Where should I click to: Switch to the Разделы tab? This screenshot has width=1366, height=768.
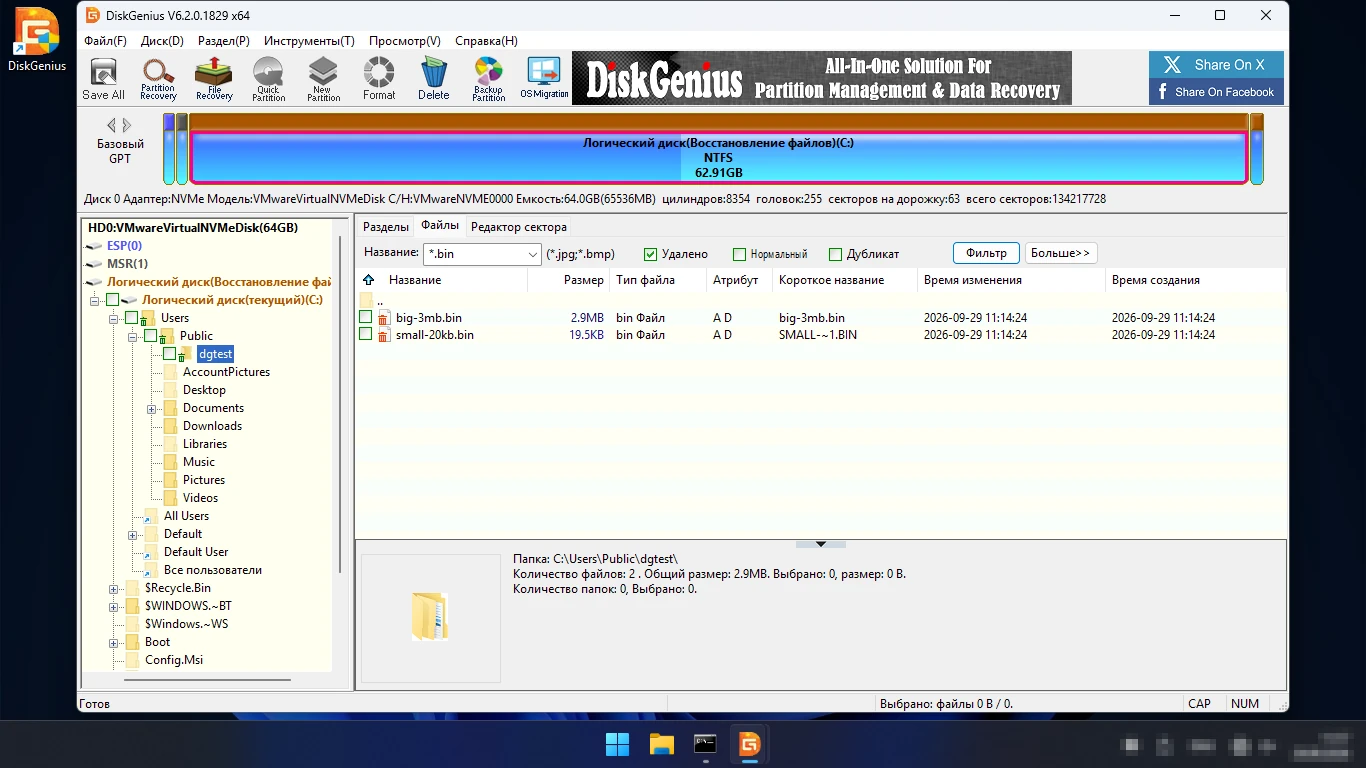tap(385, 227)
